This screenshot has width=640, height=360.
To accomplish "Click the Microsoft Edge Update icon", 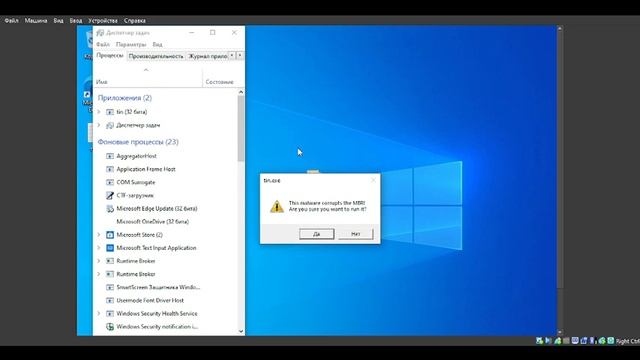I will click(x=110, y=209).
